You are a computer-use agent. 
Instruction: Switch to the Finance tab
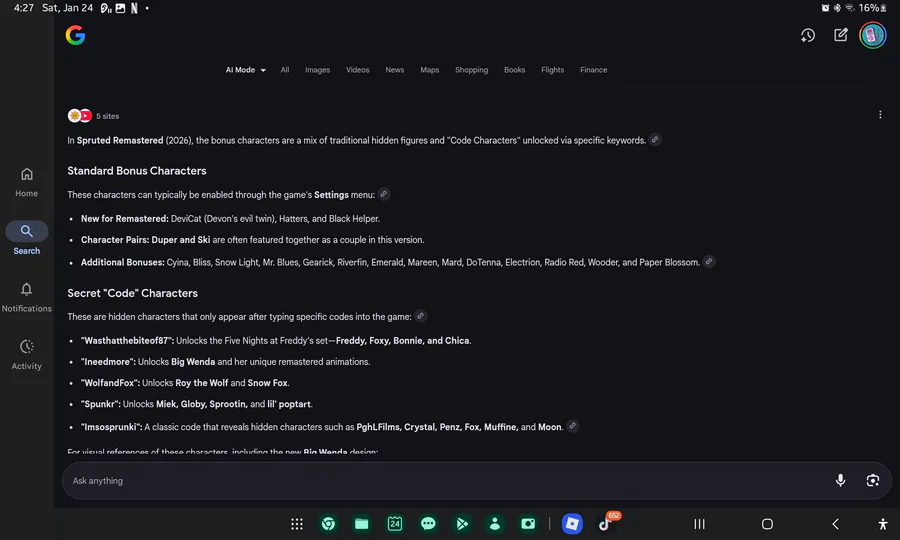(593, 70)
